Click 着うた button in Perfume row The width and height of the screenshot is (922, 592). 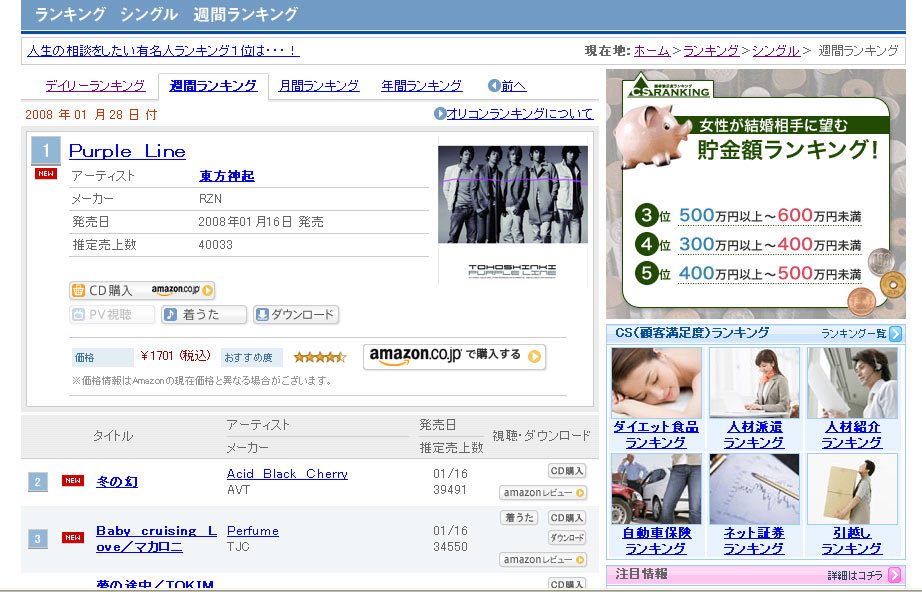(519, 518)
